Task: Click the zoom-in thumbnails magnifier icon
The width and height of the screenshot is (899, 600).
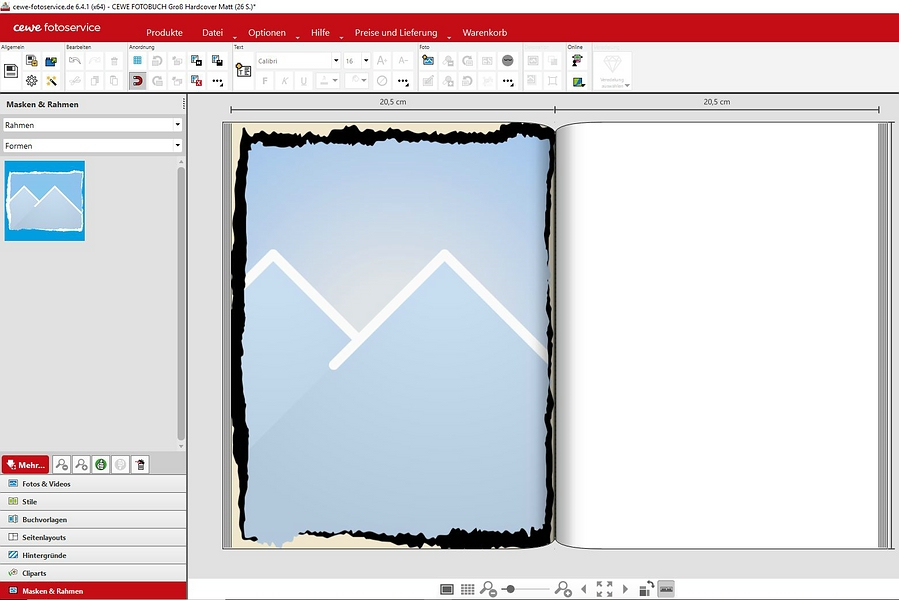Action: (x=81, y=465)
